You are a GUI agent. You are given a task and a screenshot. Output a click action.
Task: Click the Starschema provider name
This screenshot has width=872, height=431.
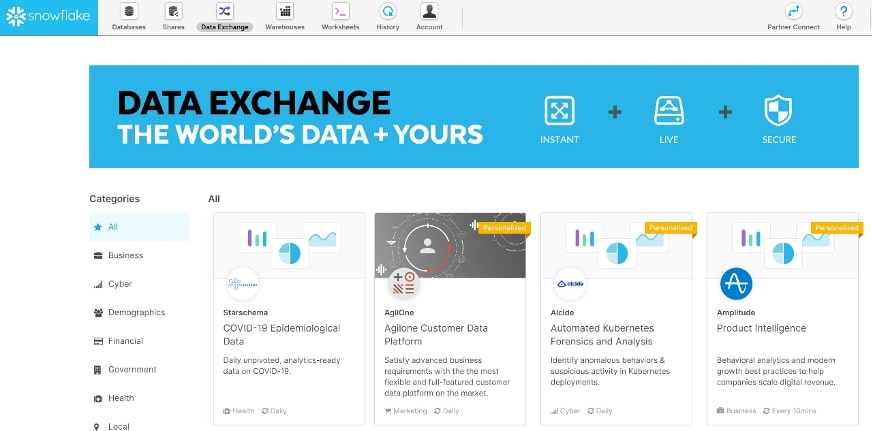(x=245, y=313)
